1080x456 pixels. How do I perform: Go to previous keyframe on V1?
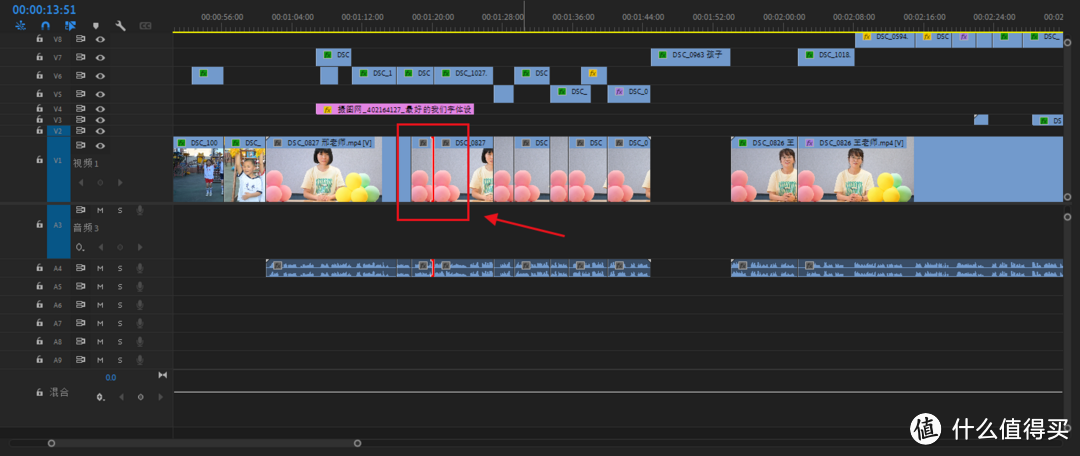coord(81,183)
